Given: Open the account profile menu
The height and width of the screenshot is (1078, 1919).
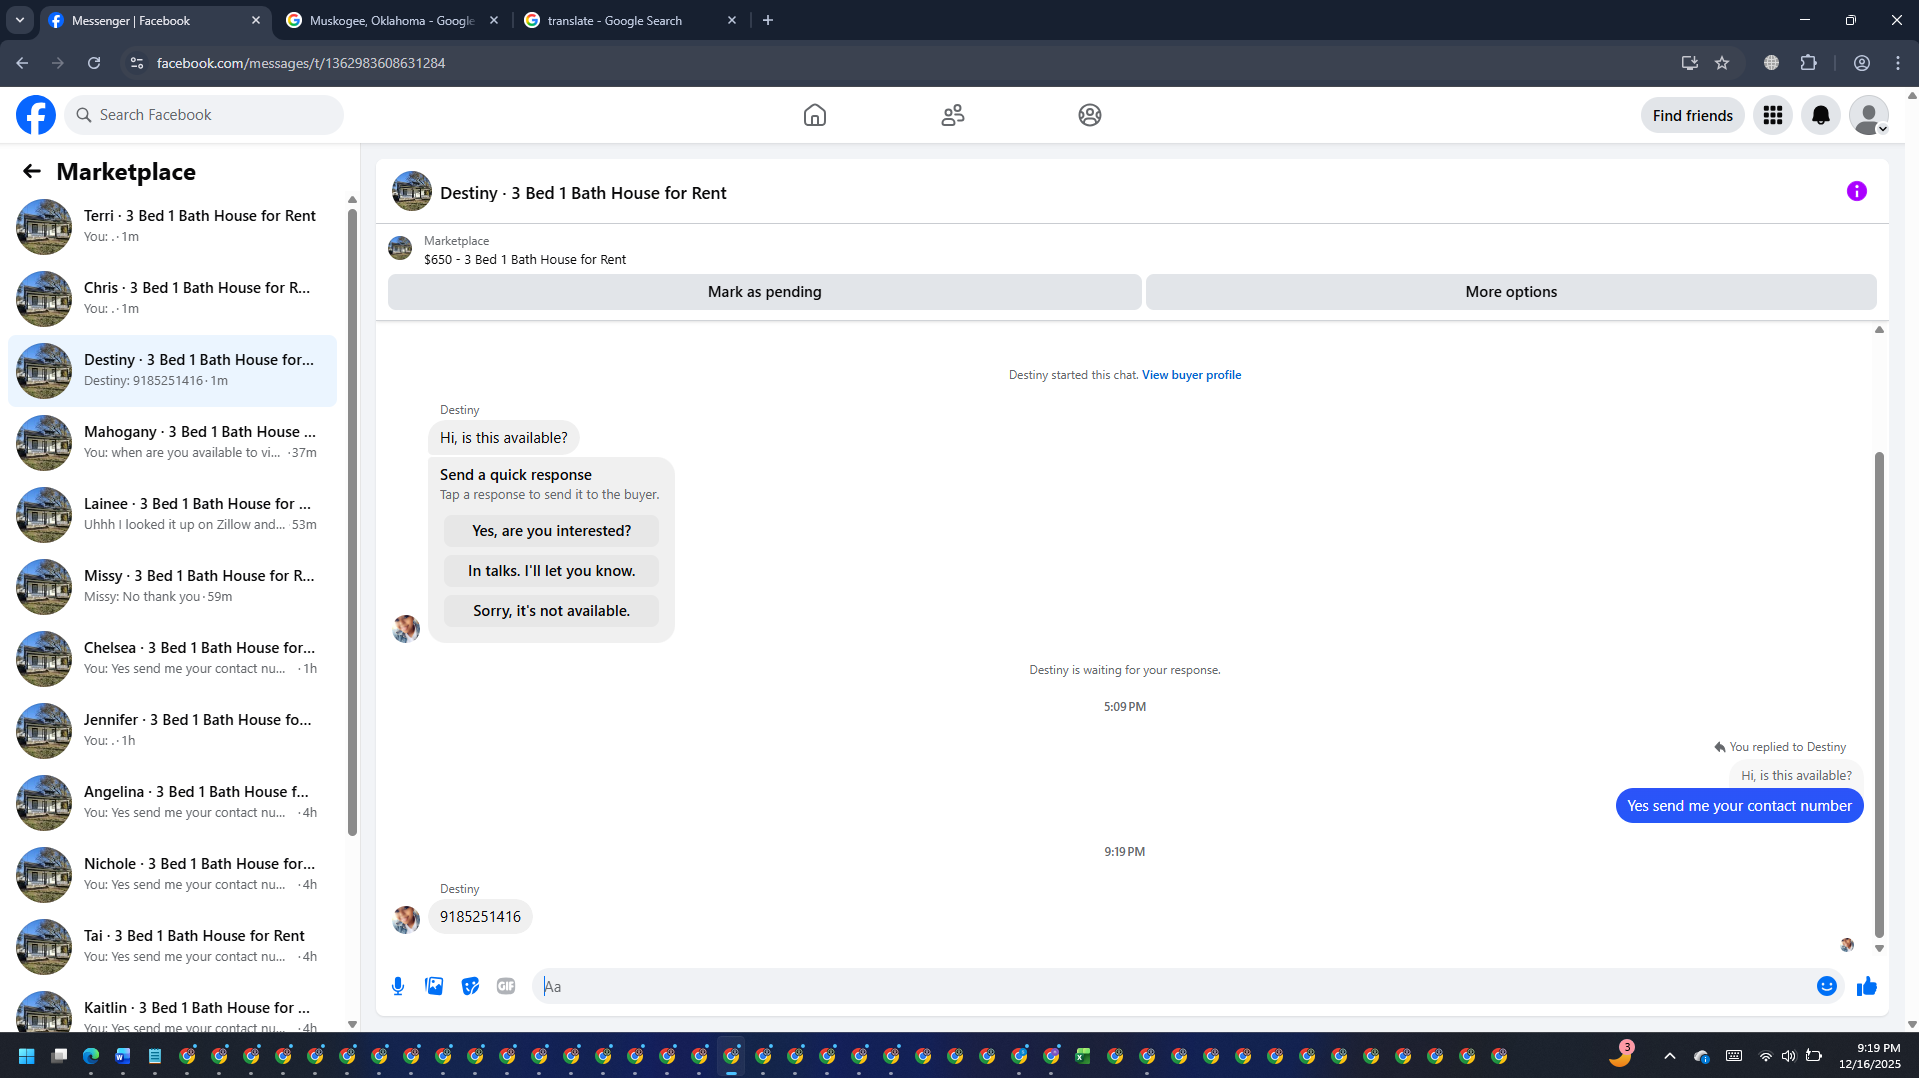Looking at the screenshot, I should point(1869,115).
